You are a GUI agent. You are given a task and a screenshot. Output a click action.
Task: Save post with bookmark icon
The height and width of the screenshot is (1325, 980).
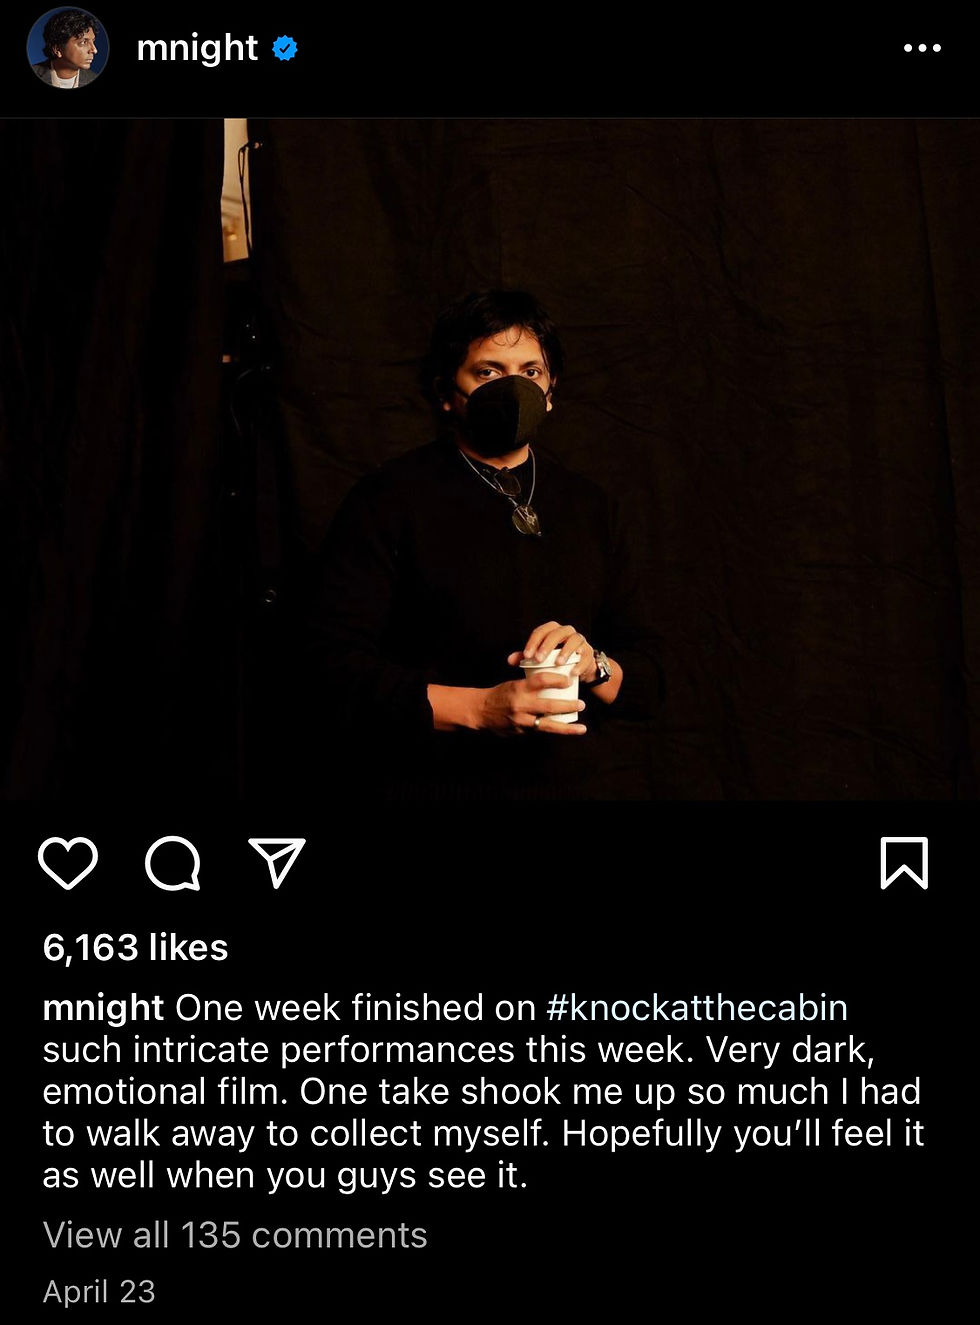904,863
